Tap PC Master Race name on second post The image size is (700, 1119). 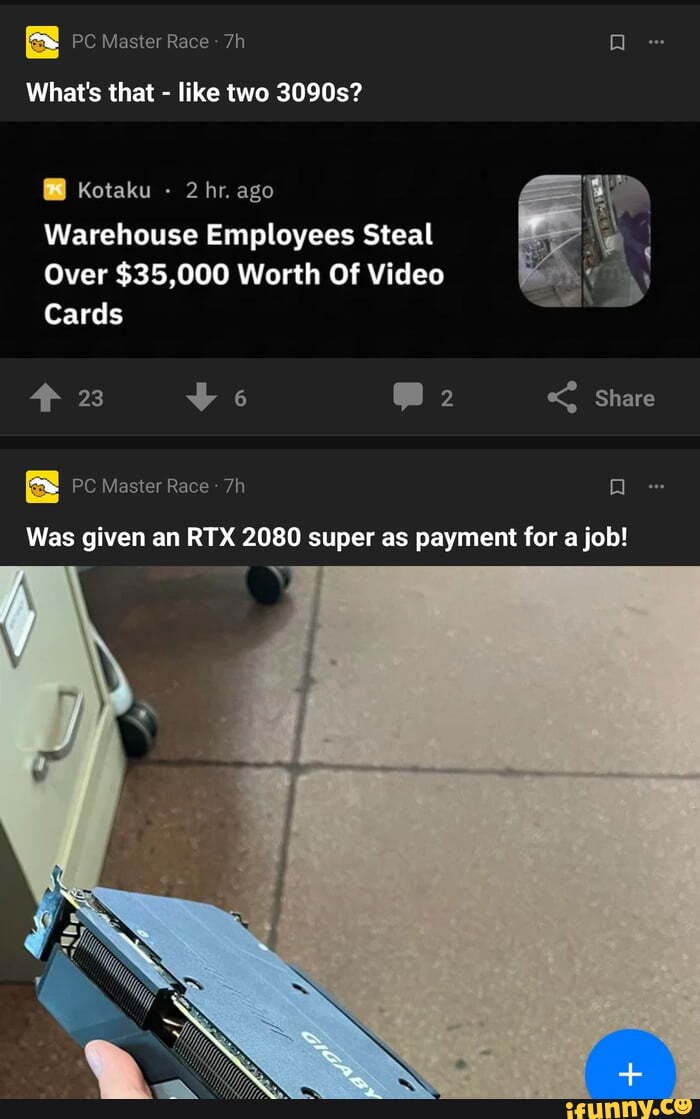tap(141, 486)
